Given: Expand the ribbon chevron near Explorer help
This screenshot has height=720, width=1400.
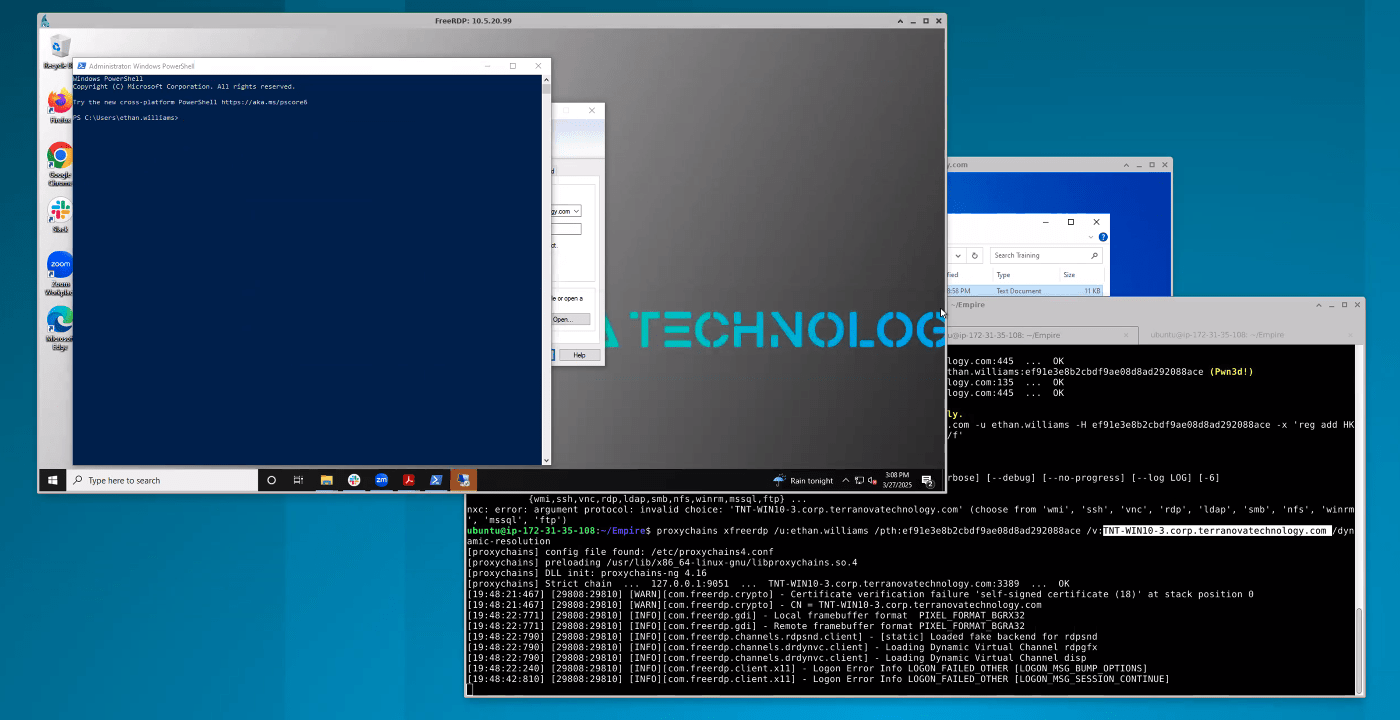Looking at the screenshot, I should pyautogui.click(x=1090, y=236).
